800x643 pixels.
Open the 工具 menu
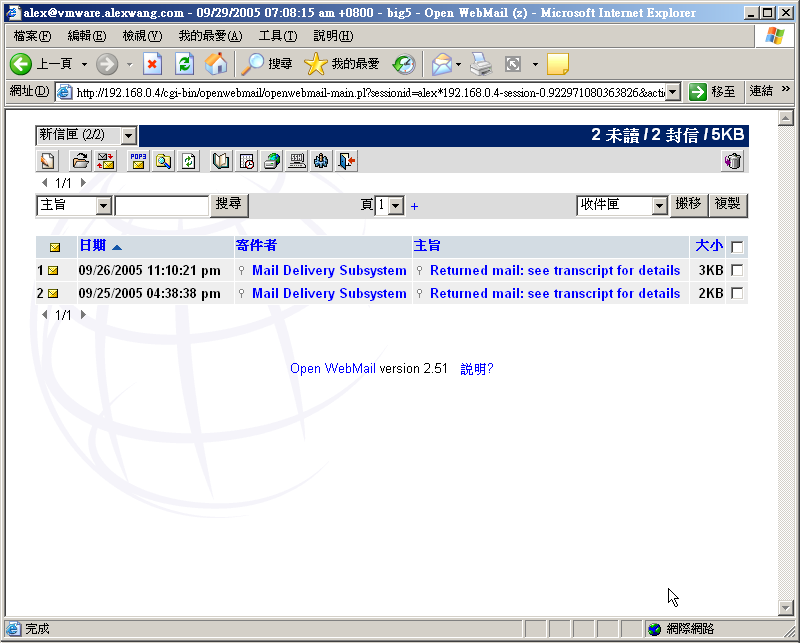click(277, 36)
